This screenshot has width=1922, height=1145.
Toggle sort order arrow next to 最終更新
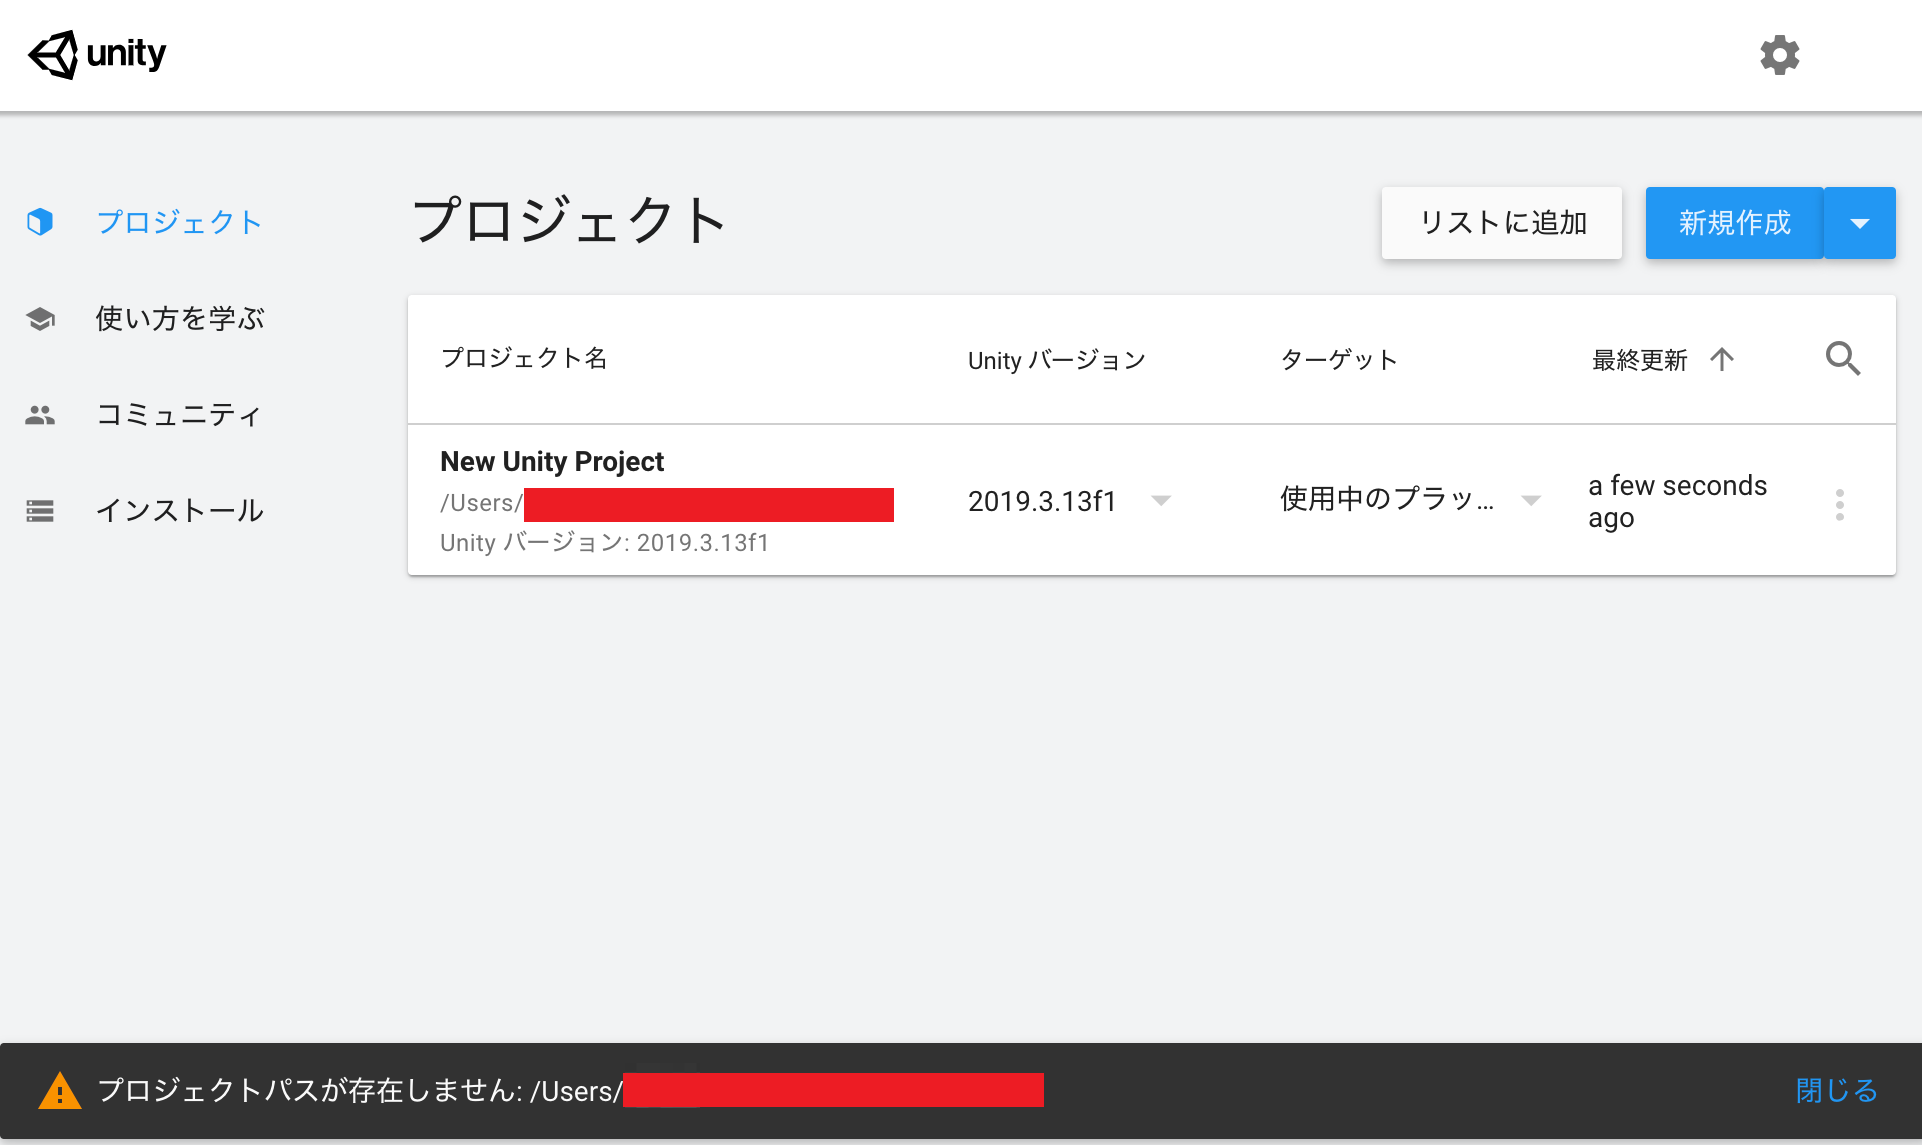[1722, 359]
